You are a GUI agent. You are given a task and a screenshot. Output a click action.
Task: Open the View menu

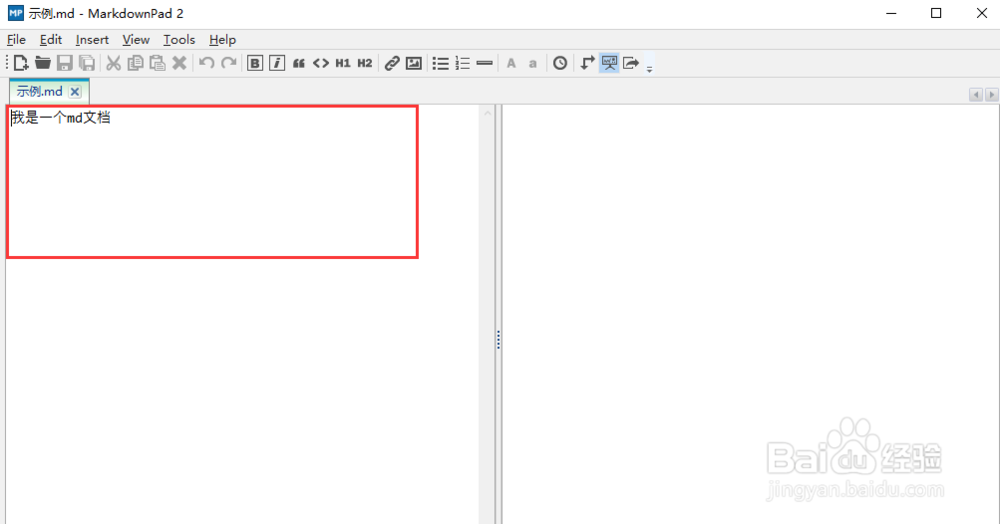(x=136, y=40)
